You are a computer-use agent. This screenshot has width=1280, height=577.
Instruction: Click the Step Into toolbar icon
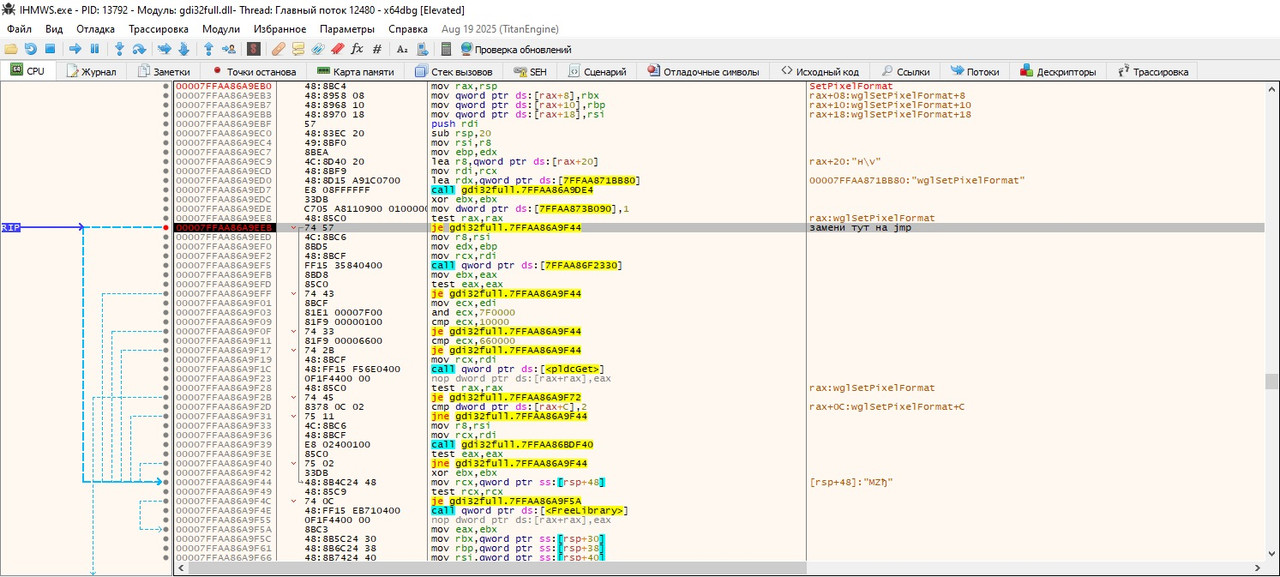[x=120, y=49]
